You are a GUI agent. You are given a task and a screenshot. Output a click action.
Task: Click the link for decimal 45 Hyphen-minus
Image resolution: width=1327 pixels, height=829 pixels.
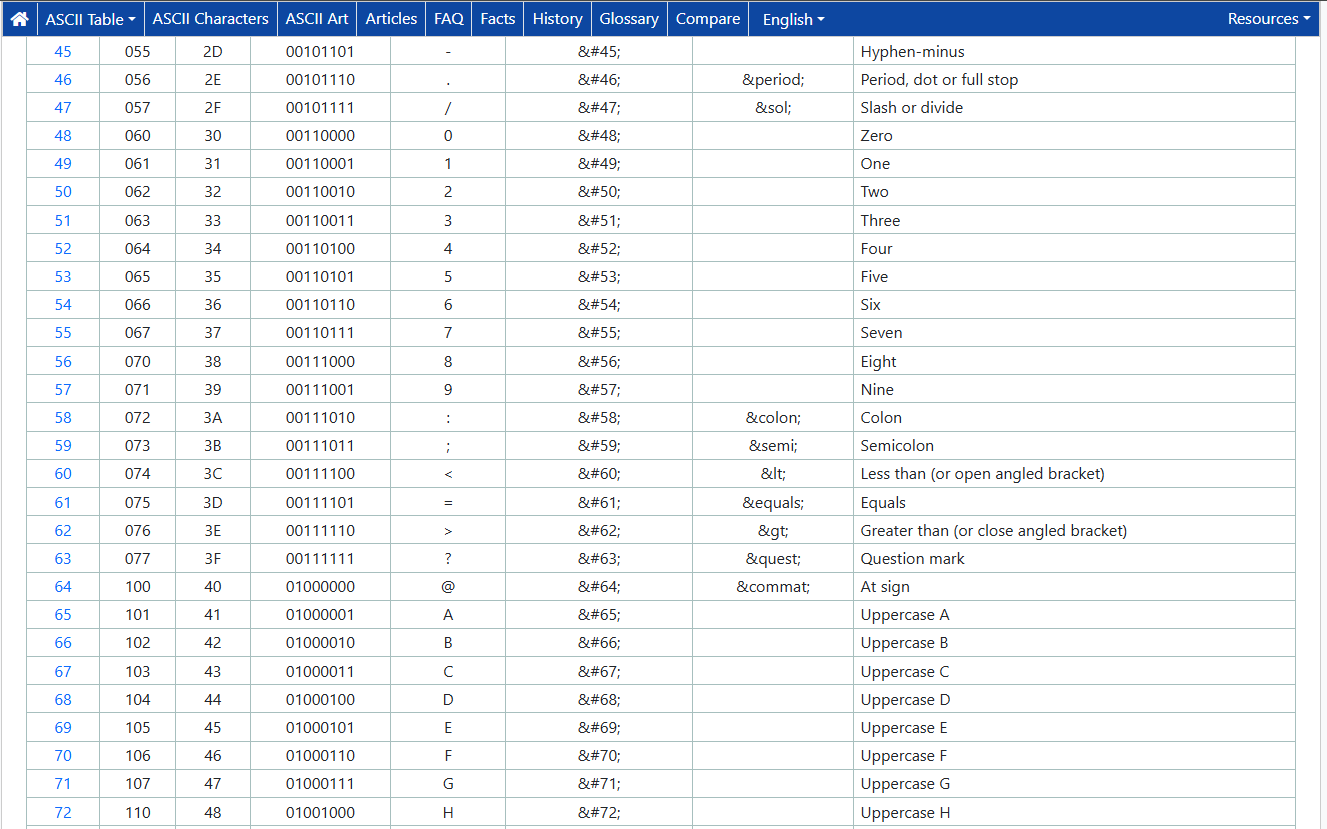[x=62, y=51]
